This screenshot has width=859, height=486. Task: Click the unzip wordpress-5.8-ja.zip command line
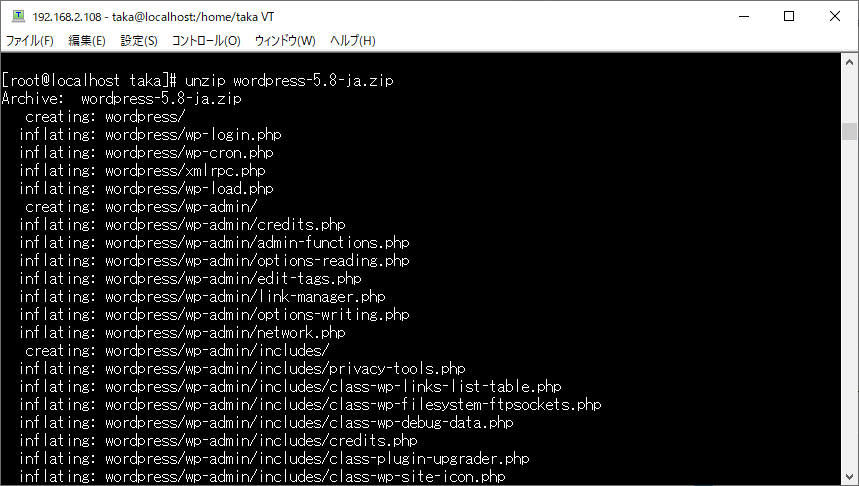[x=198, y=81]
